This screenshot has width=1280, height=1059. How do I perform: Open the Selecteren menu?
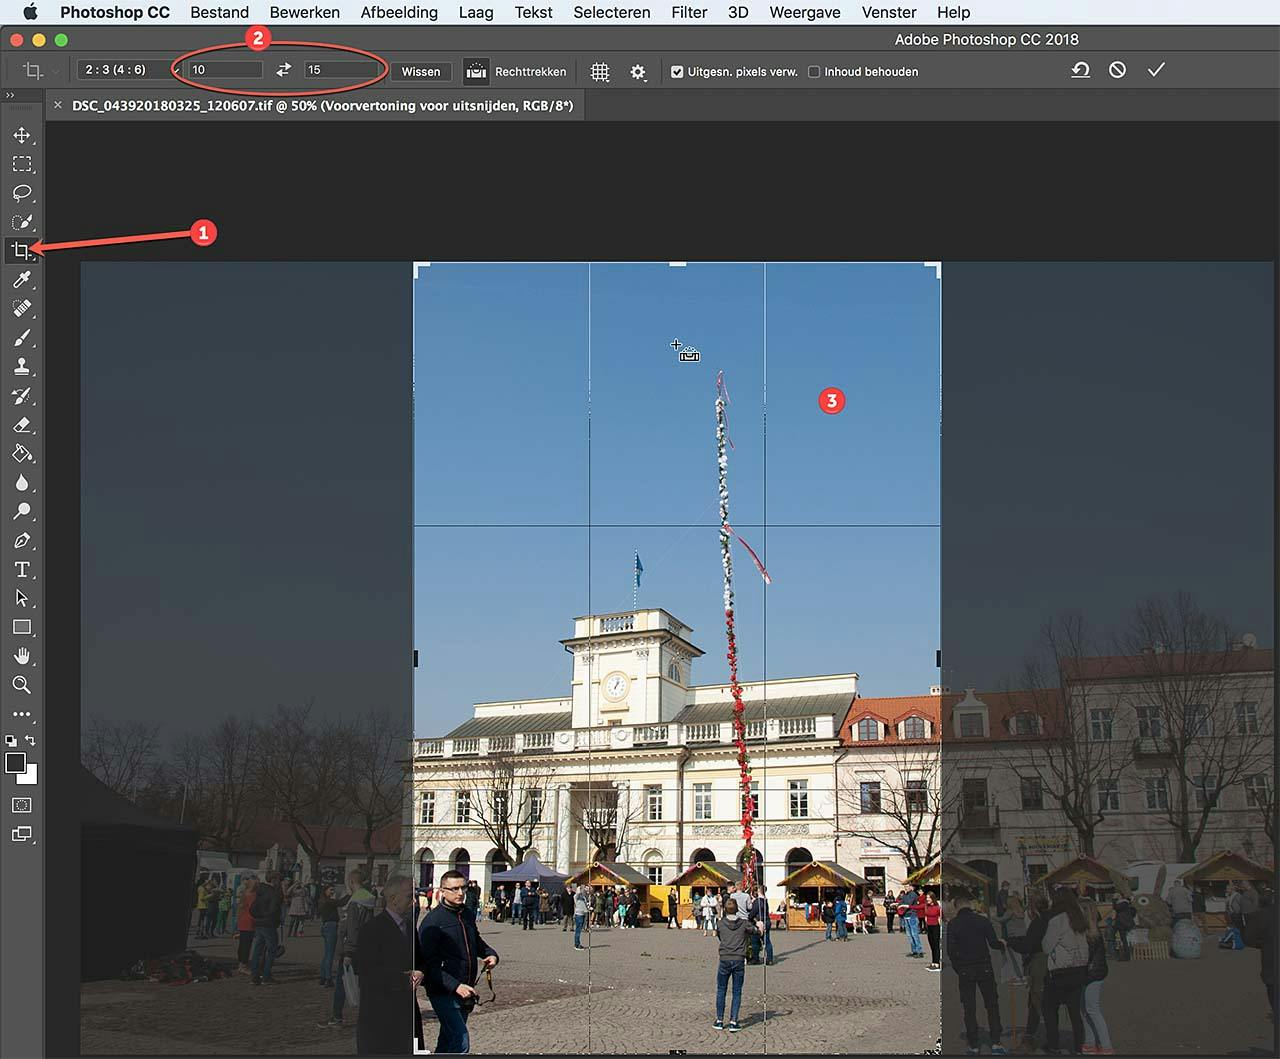(x=612, y=12)
